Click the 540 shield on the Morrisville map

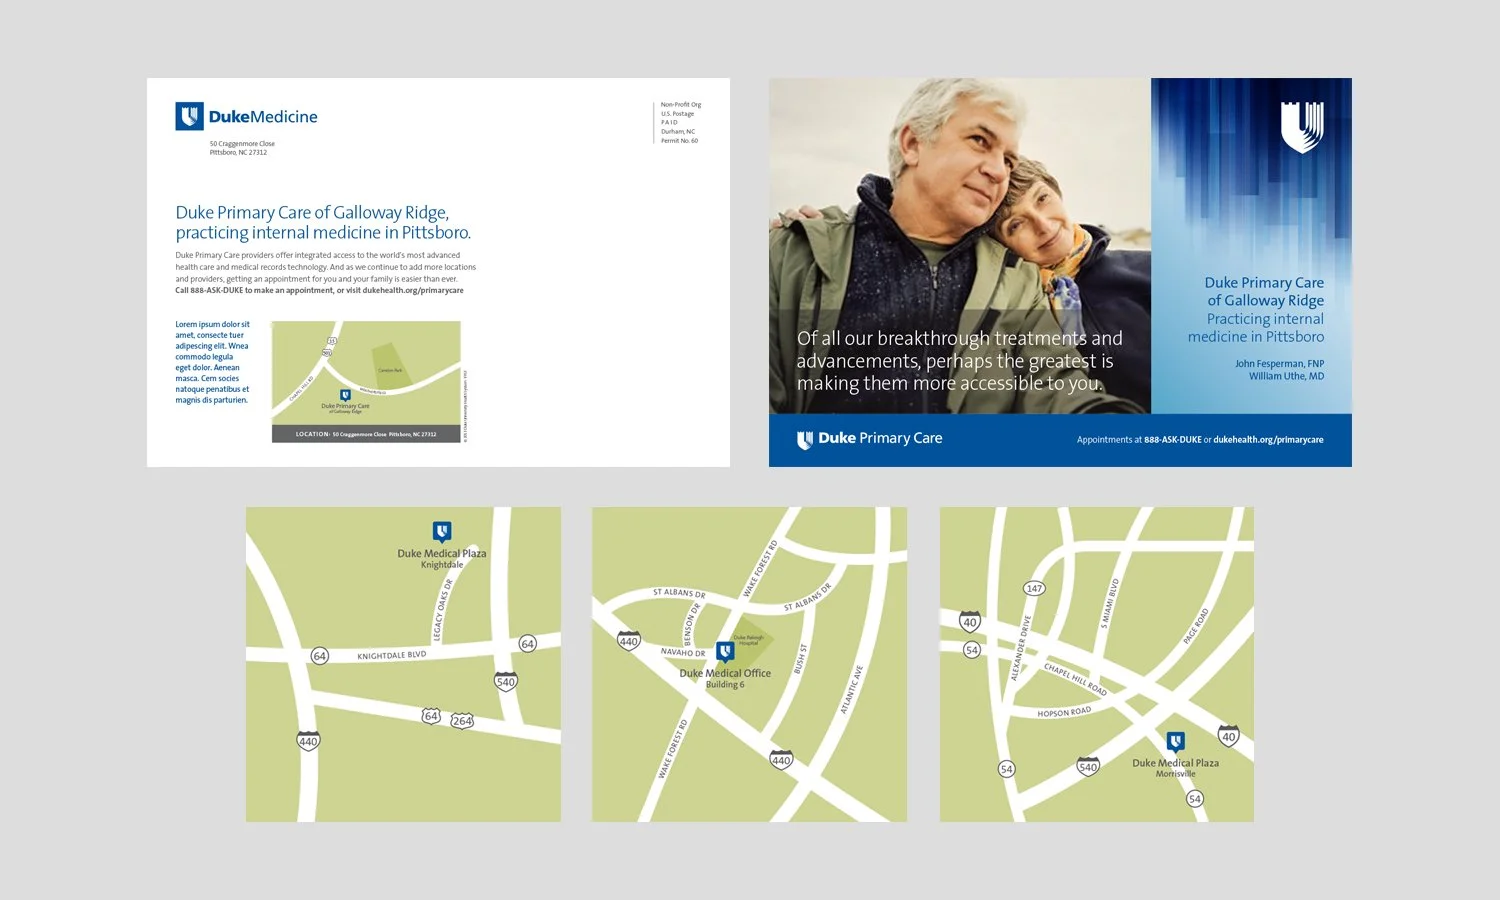point(1088,767)
